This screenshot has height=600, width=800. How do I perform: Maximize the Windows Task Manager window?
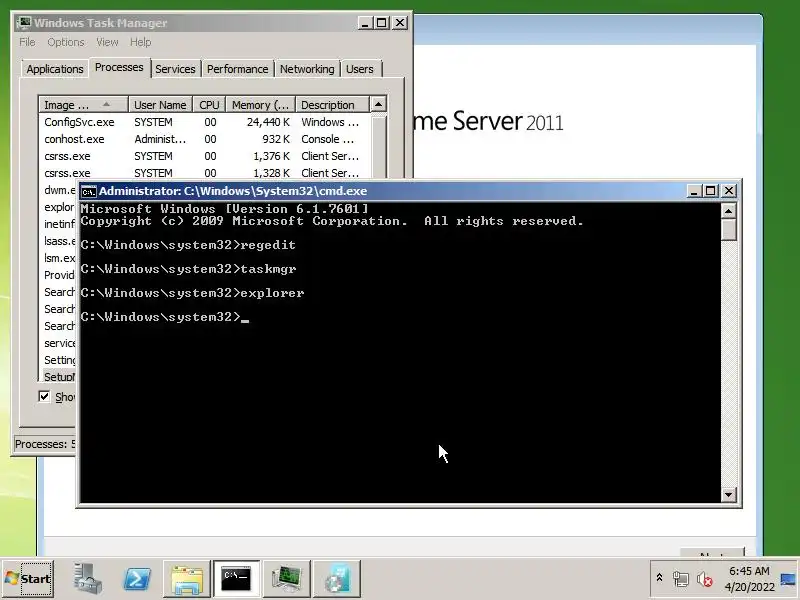pyautogui.click(x=381, y=23)
